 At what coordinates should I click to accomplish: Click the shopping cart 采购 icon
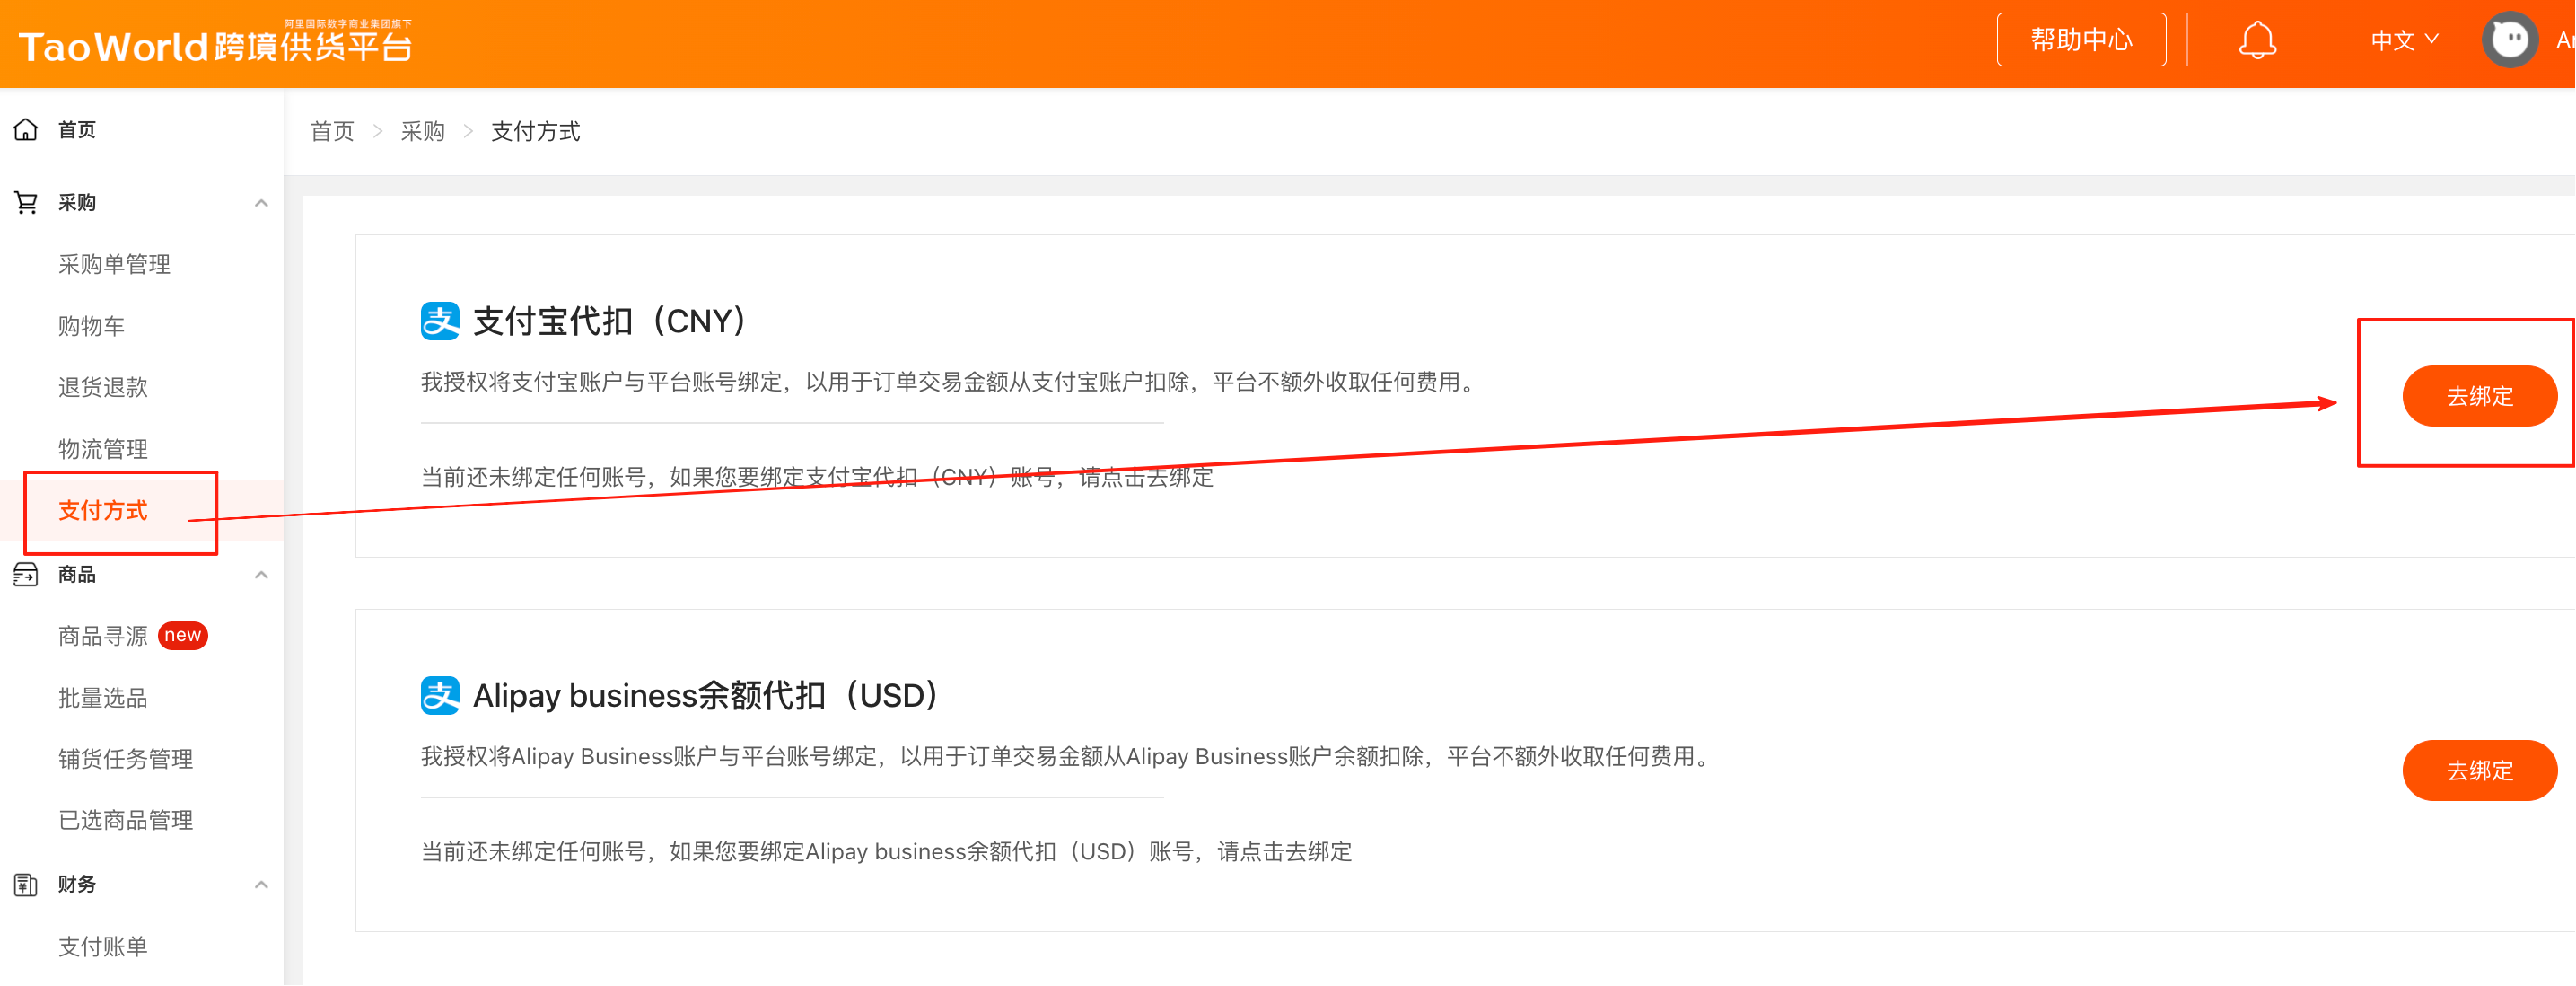click(x=26, y=203)
